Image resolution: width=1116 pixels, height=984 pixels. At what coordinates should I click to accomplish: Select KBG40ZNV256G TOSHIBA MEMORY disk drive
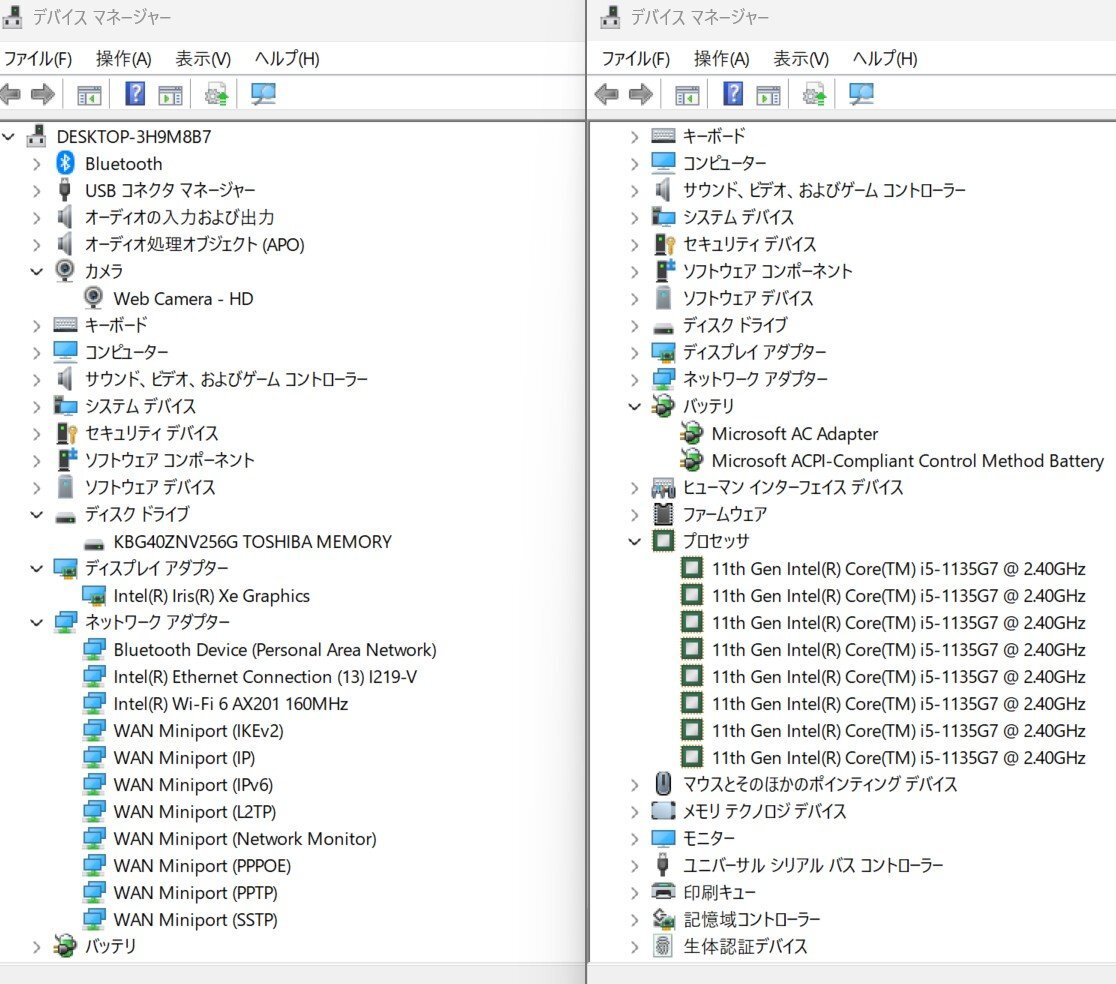tap(252, 541)
